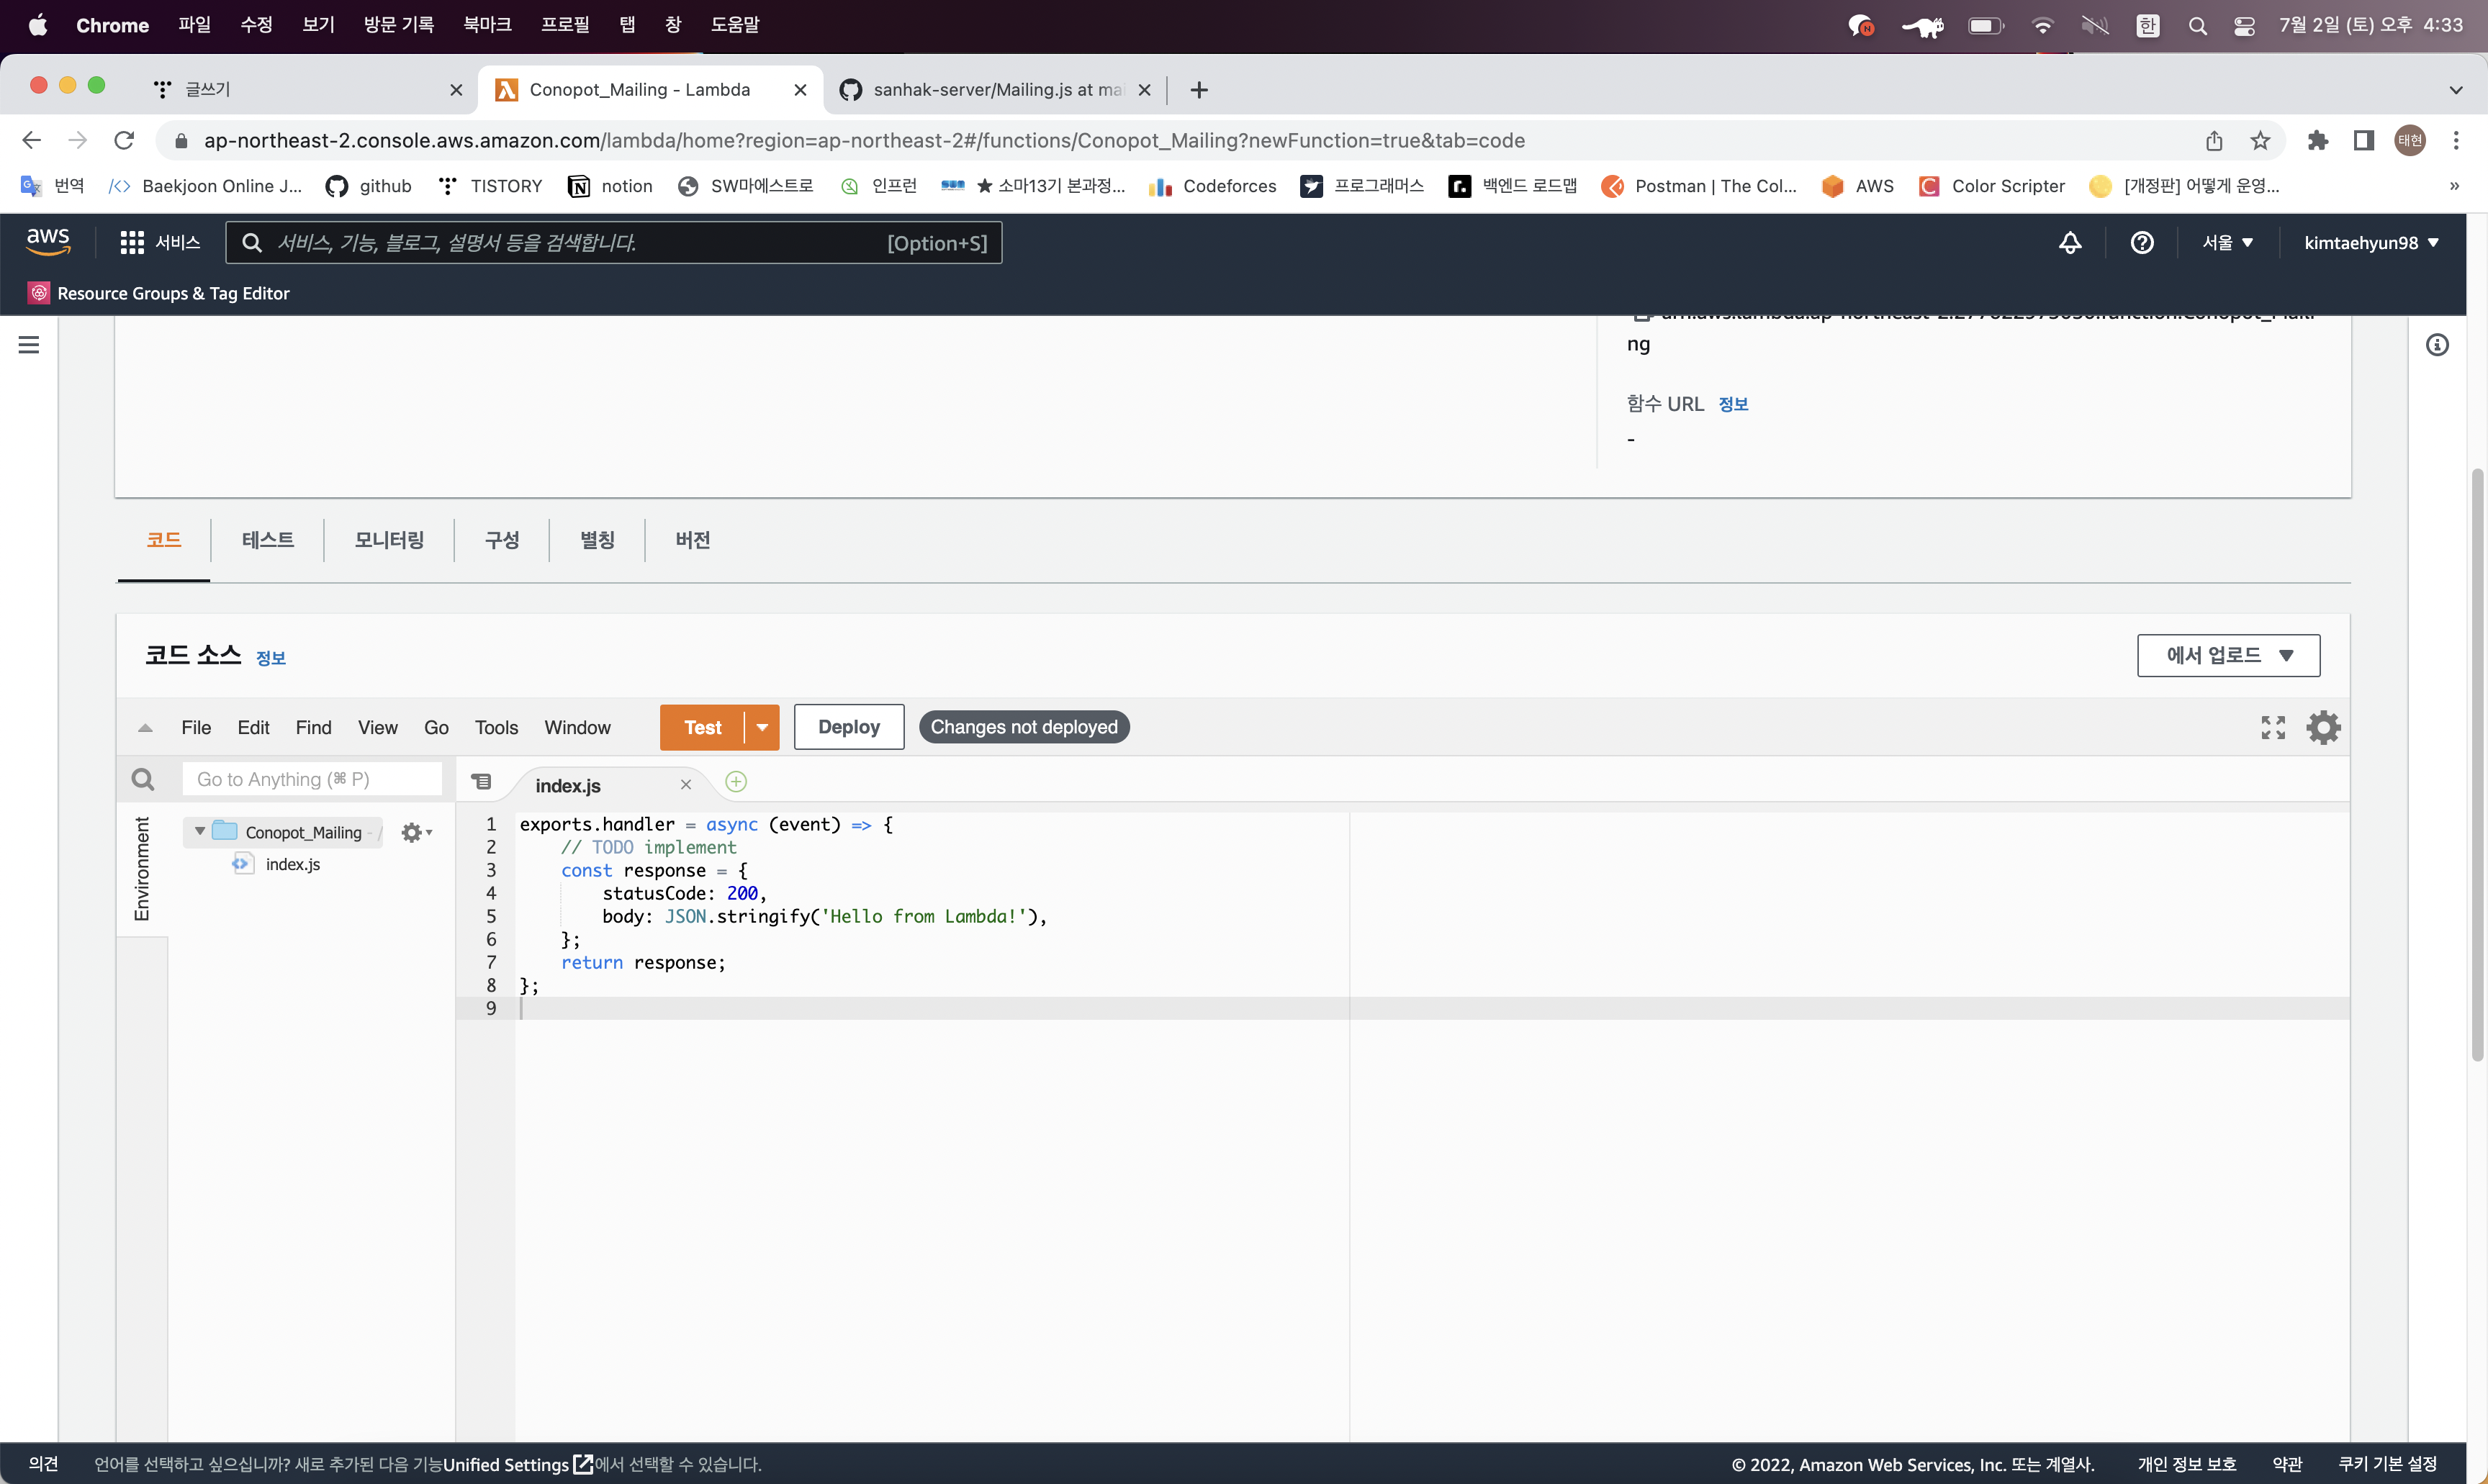Open AWS services grid menu
This screenshot has width=2488, height=1484.
pos(132,243)
